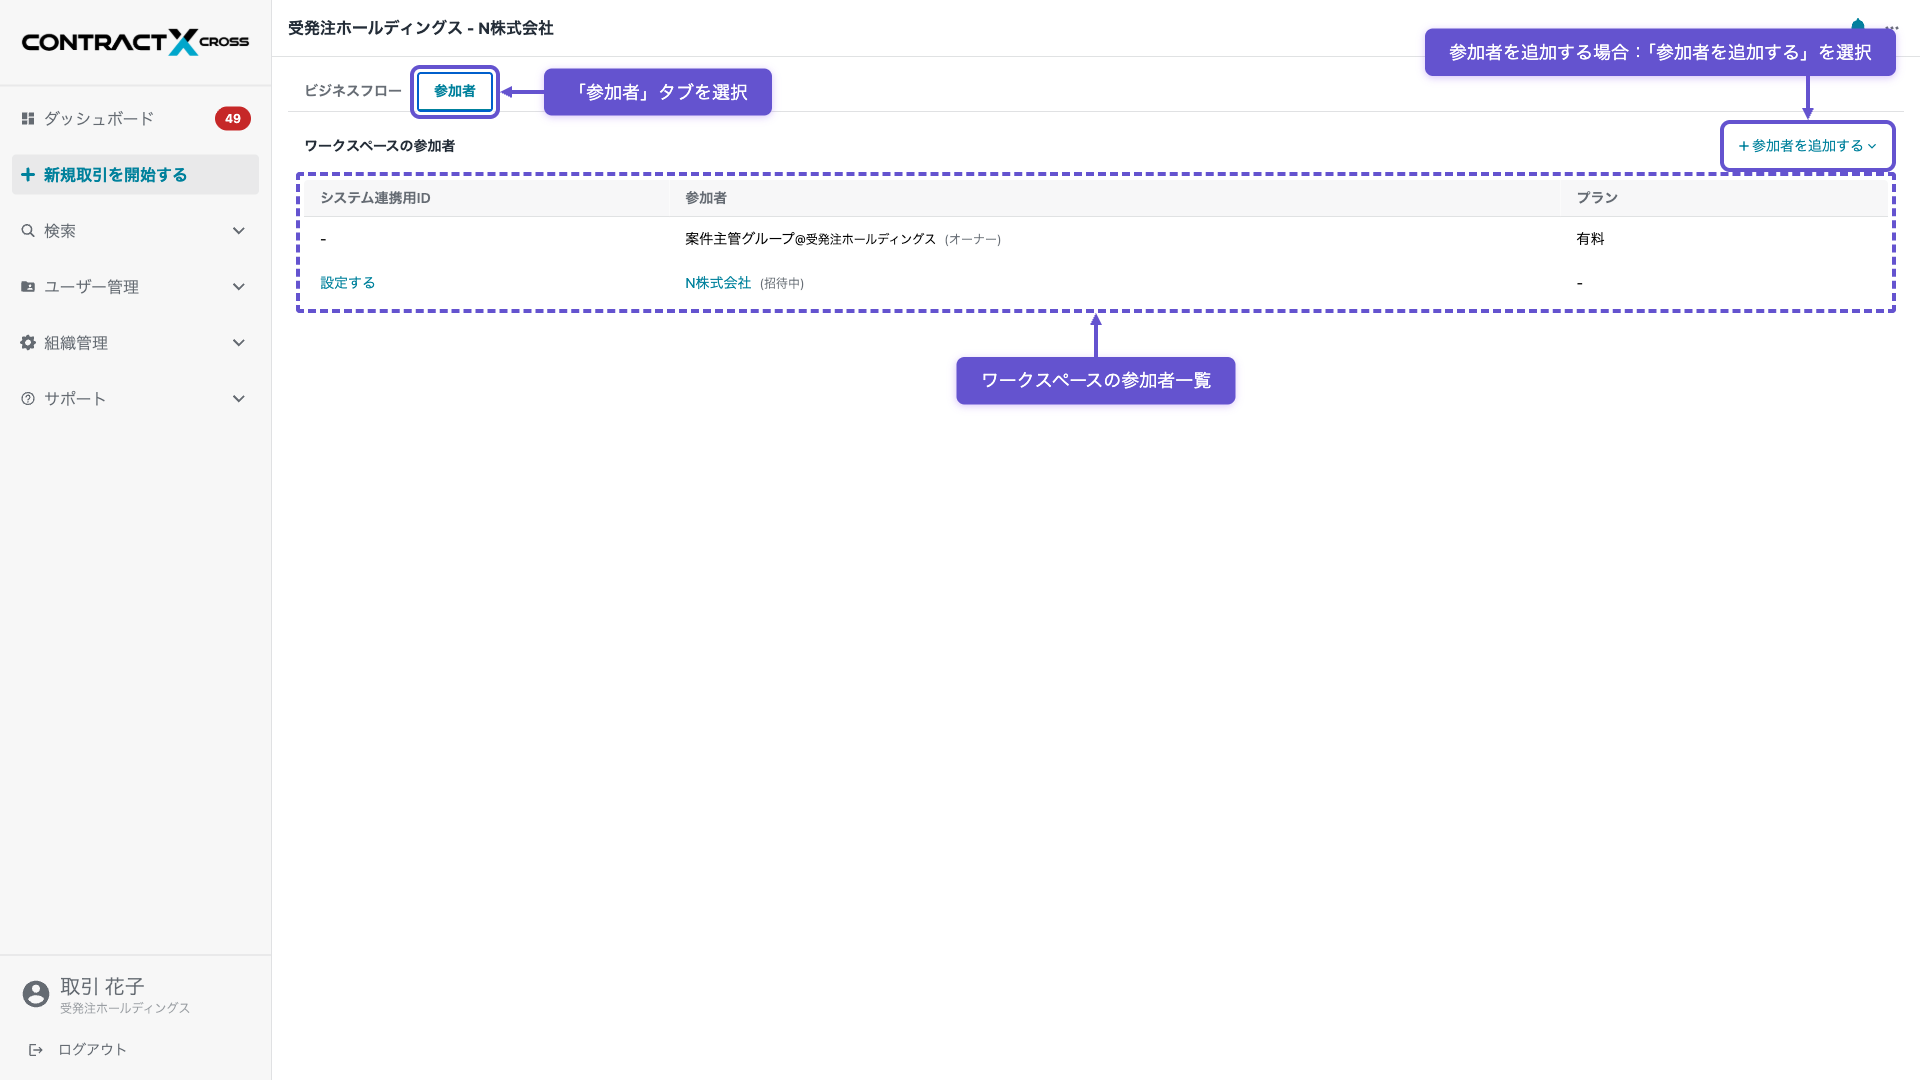
Task: Click the user avatar icon for 取引 花子
Action: [36, 994]
